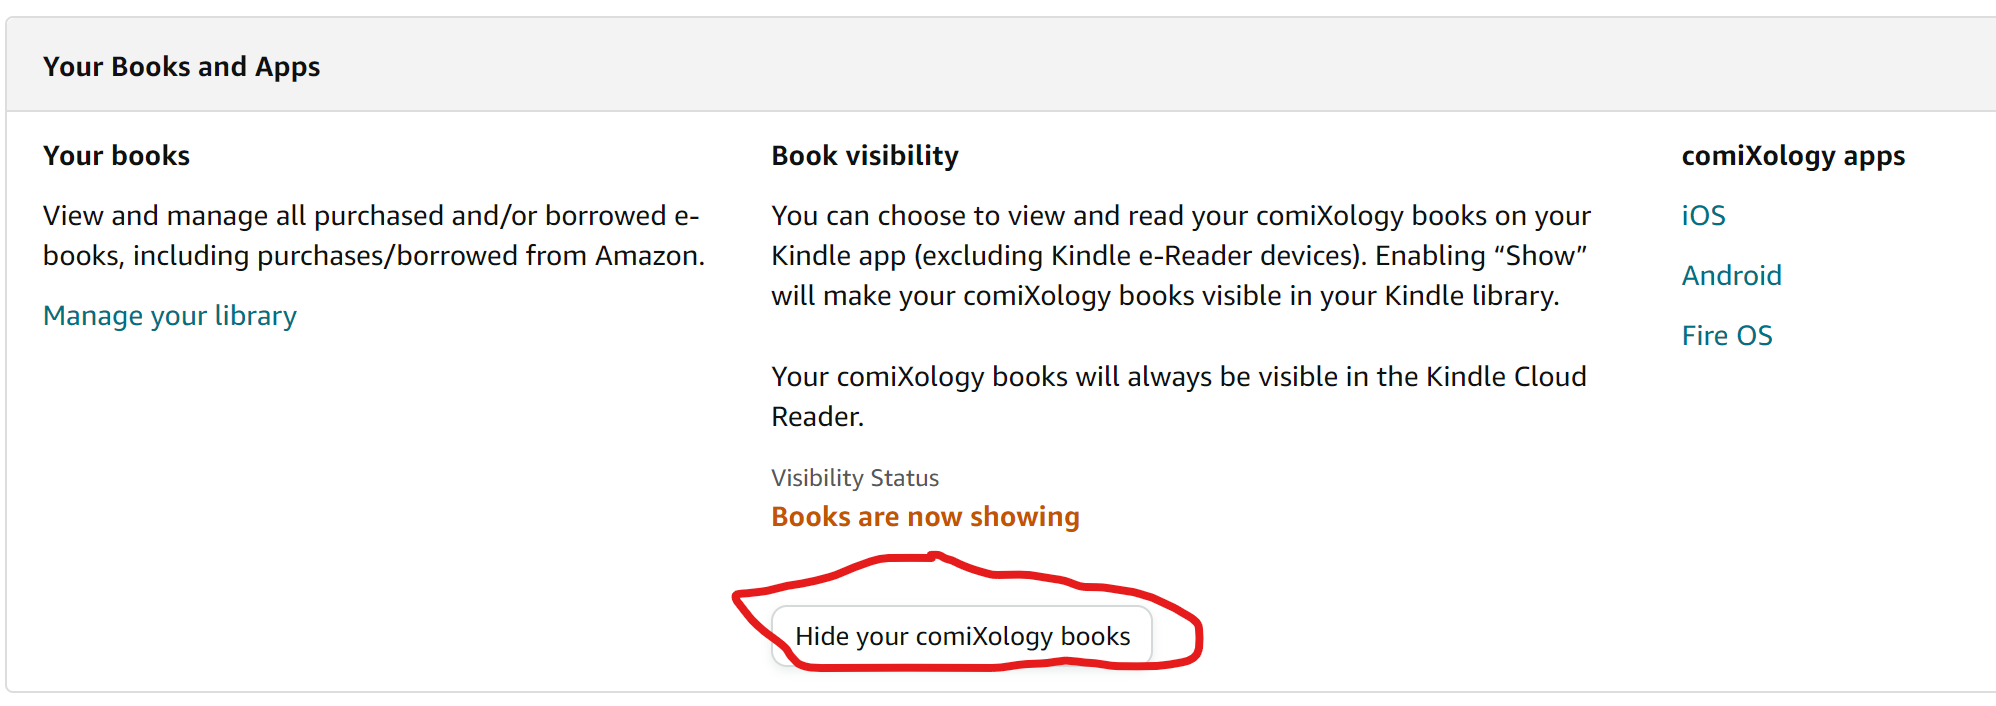Click the Your Books and Apps header
Screen dimensions: 1996x706
[181, 67]
